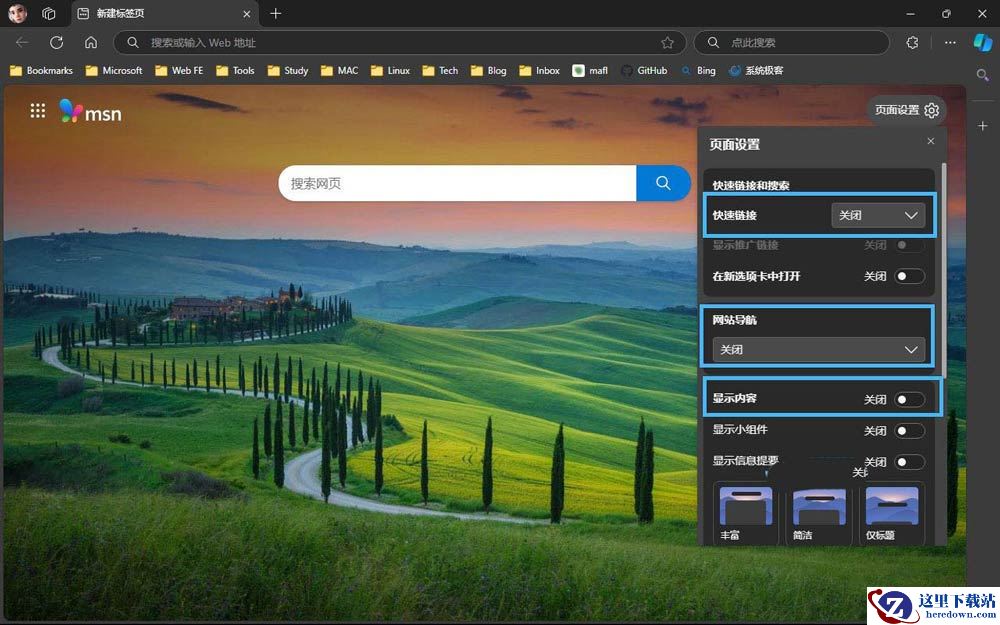Select the 丰富 layout thumbnail
The image size is (1000, 625).
coord(746,513)
